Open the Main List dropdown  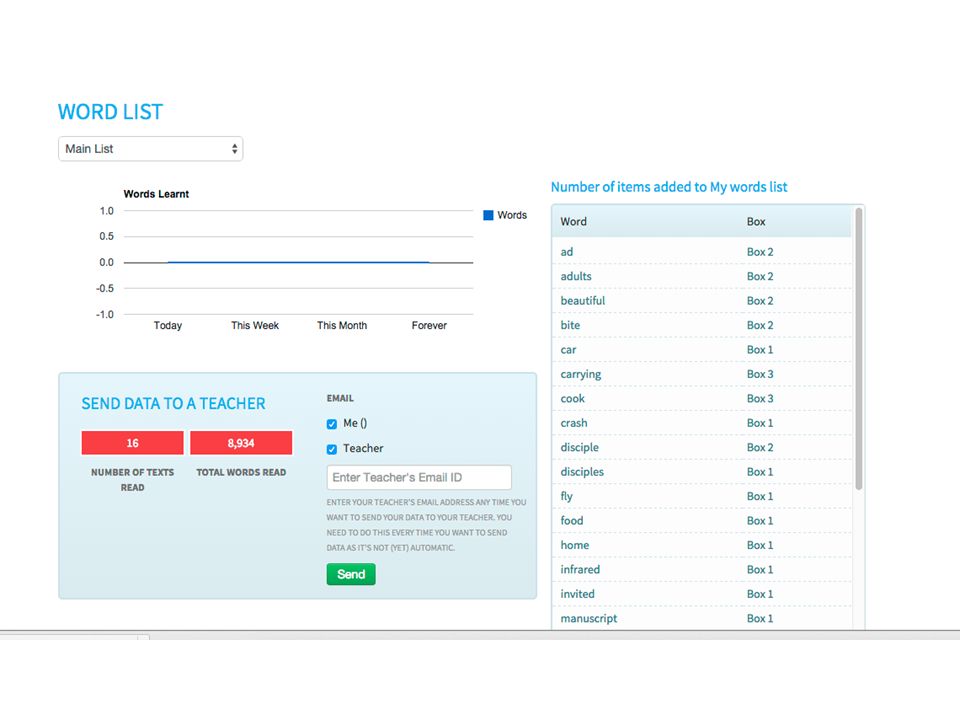[x=151, y=149]
